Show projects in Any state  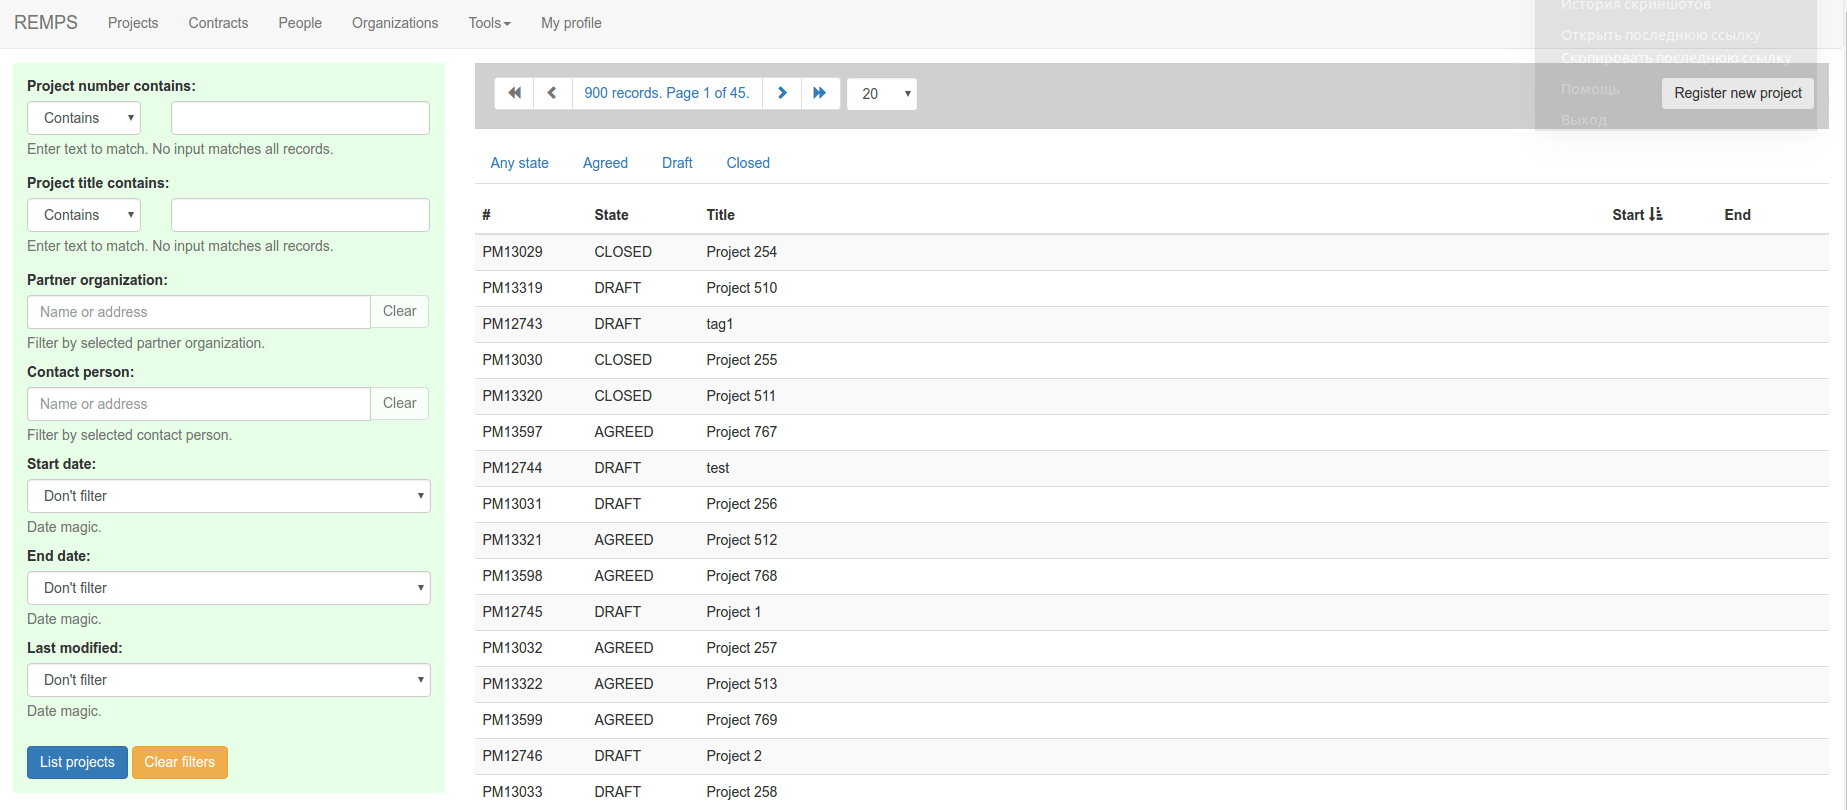[x=519, y=163]
